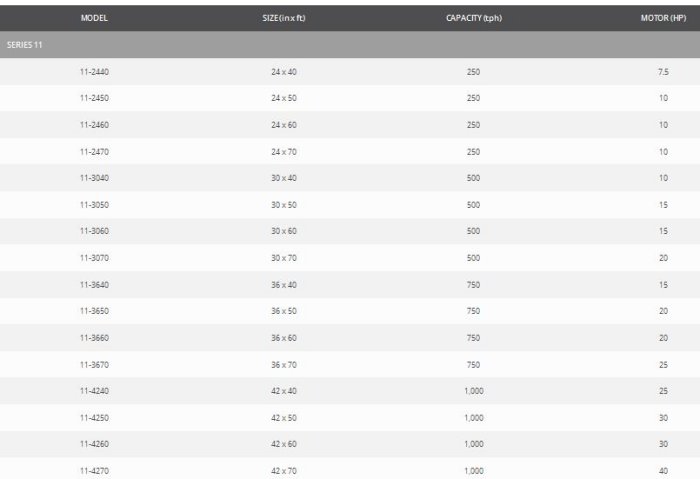
Task: Select the 40 HP motor value
Action: point(662,470)
